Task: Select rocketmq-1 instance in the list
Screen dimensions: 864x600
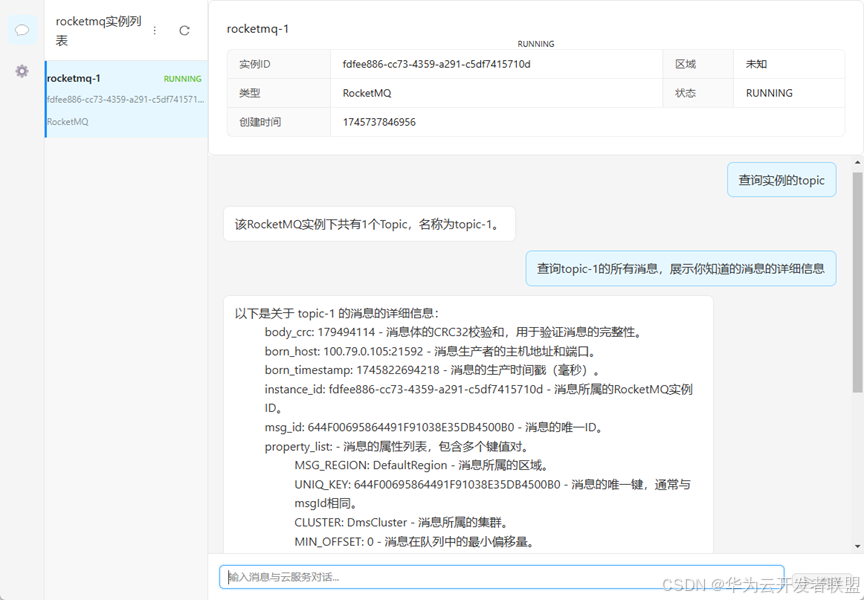Action: (126, 99)
